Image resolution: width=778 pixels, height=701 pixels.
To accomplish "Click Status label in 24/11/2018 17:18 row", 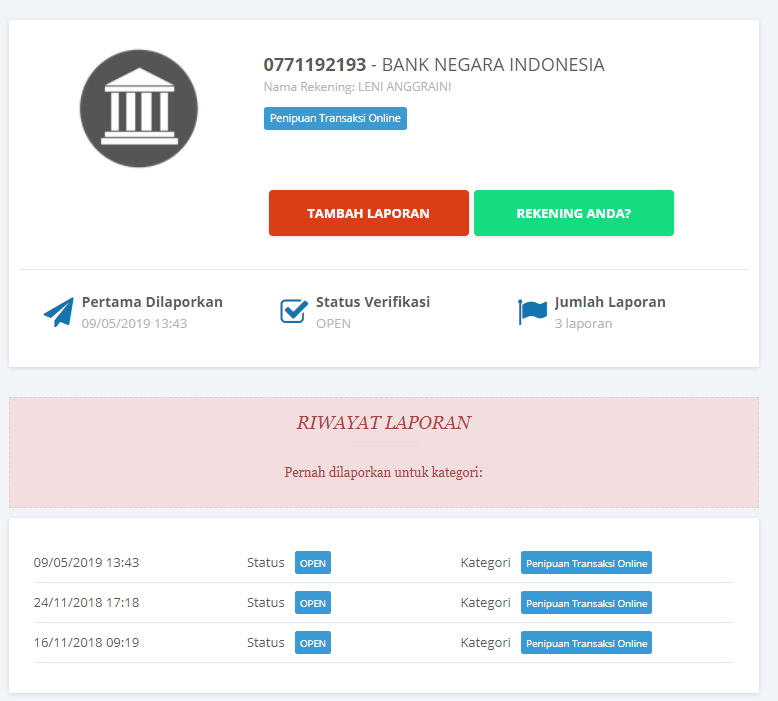I will pos(265,603).
